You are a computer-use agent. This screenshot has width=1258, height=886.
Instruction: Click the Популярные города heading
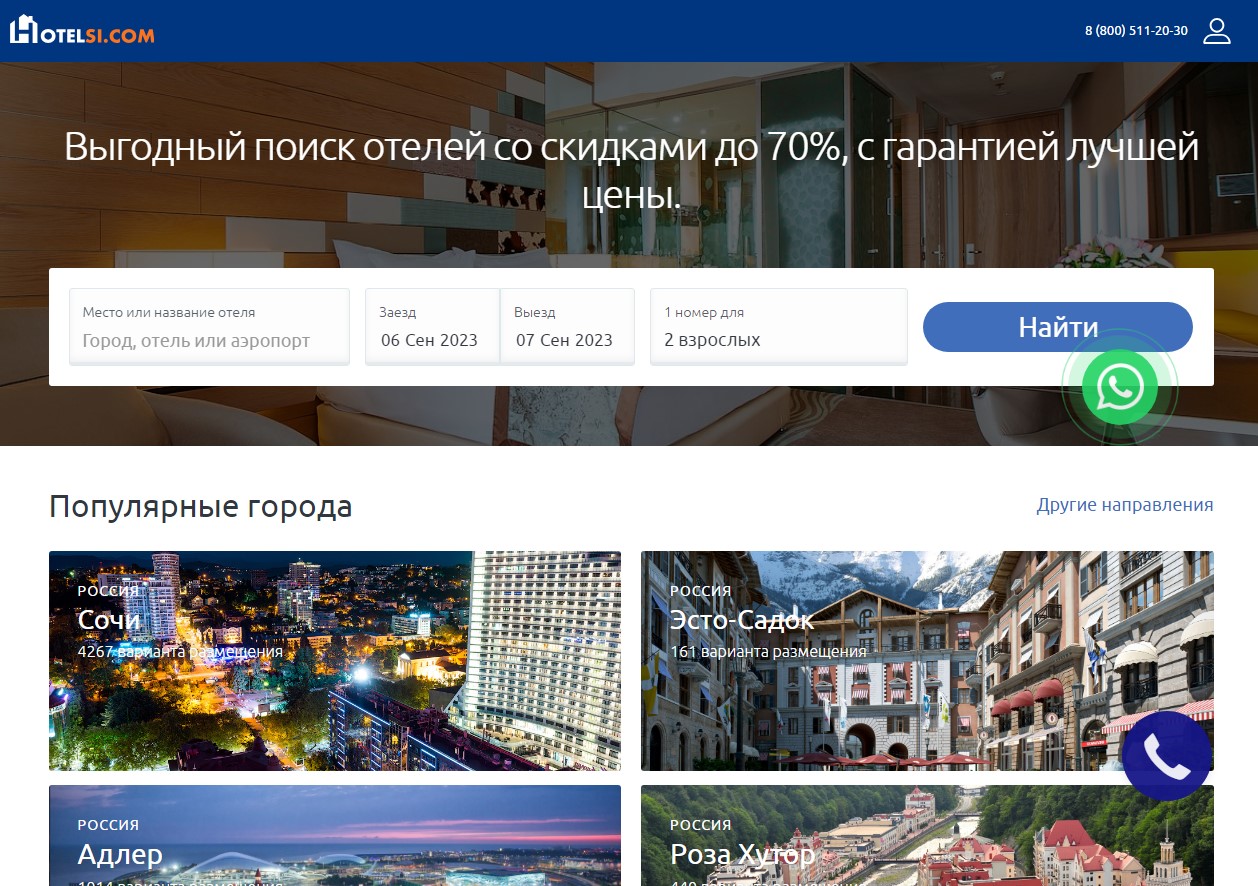pyautogui.click(x=201, y=507)
